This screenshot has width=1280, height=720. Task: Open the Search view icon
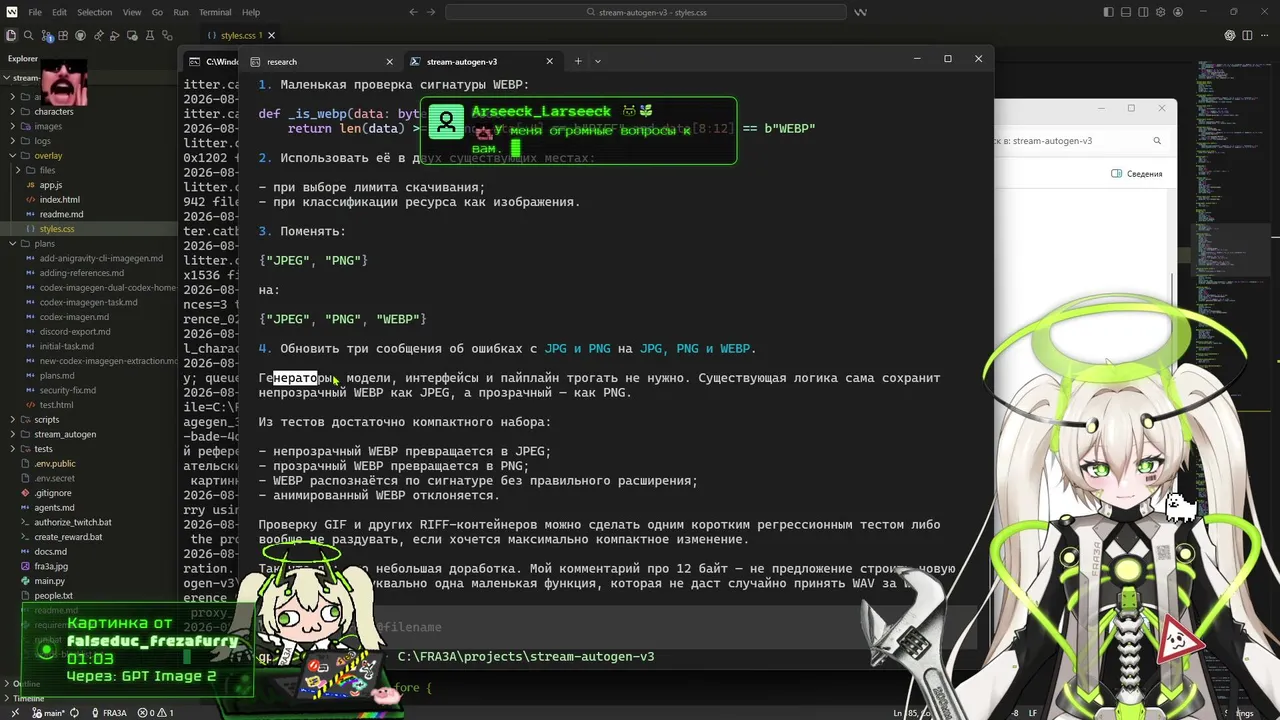pyautogui.click(x=29, y=35)
